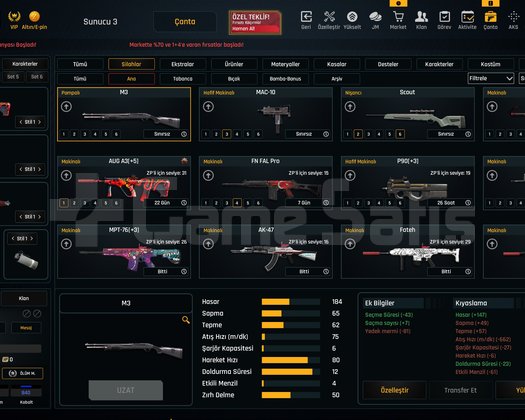This screenshot has height=420, width=525.
Task: Open the Görev mission icon
Action: coord(444,17)
